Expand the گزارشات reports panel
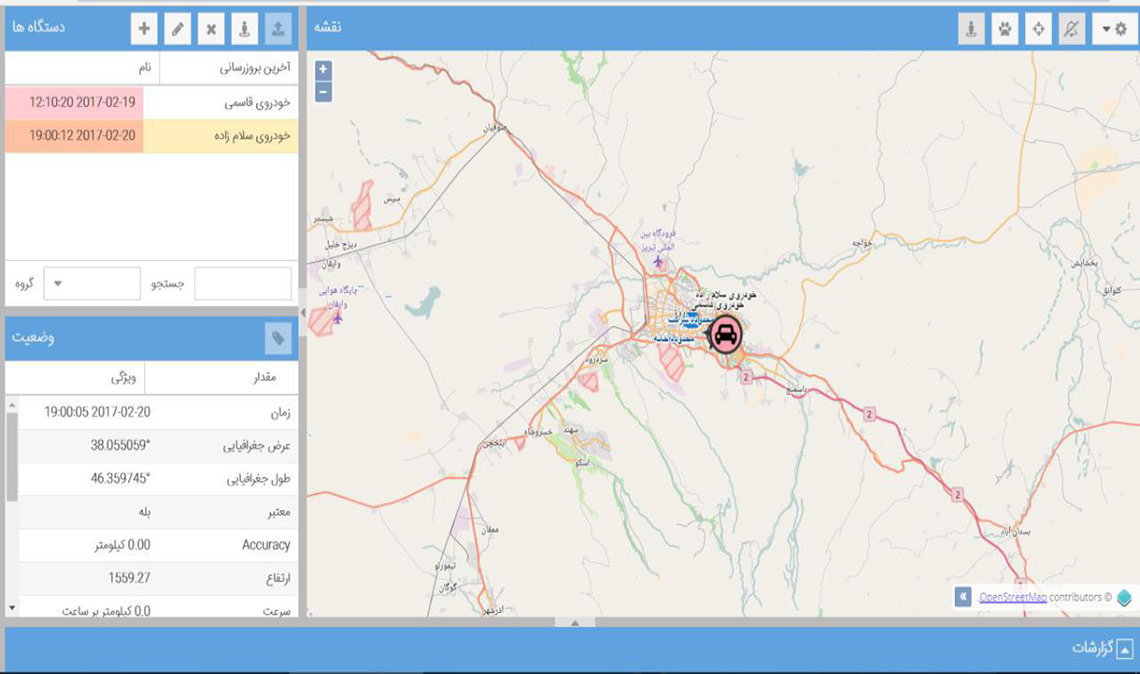 (x=1125, y=649)
